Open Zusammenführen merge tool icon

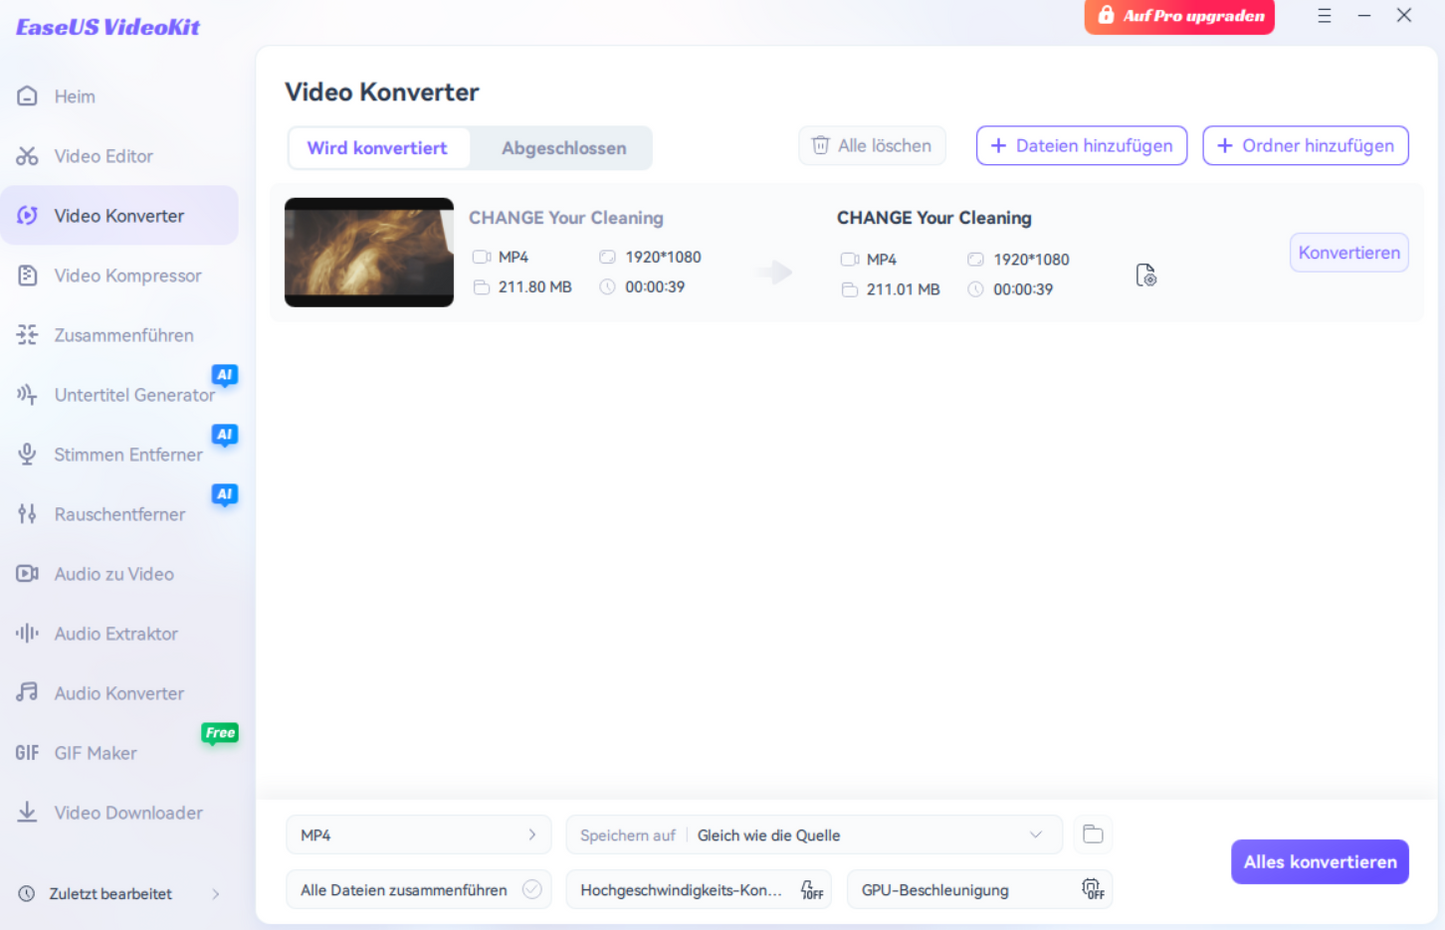(27, 335)
